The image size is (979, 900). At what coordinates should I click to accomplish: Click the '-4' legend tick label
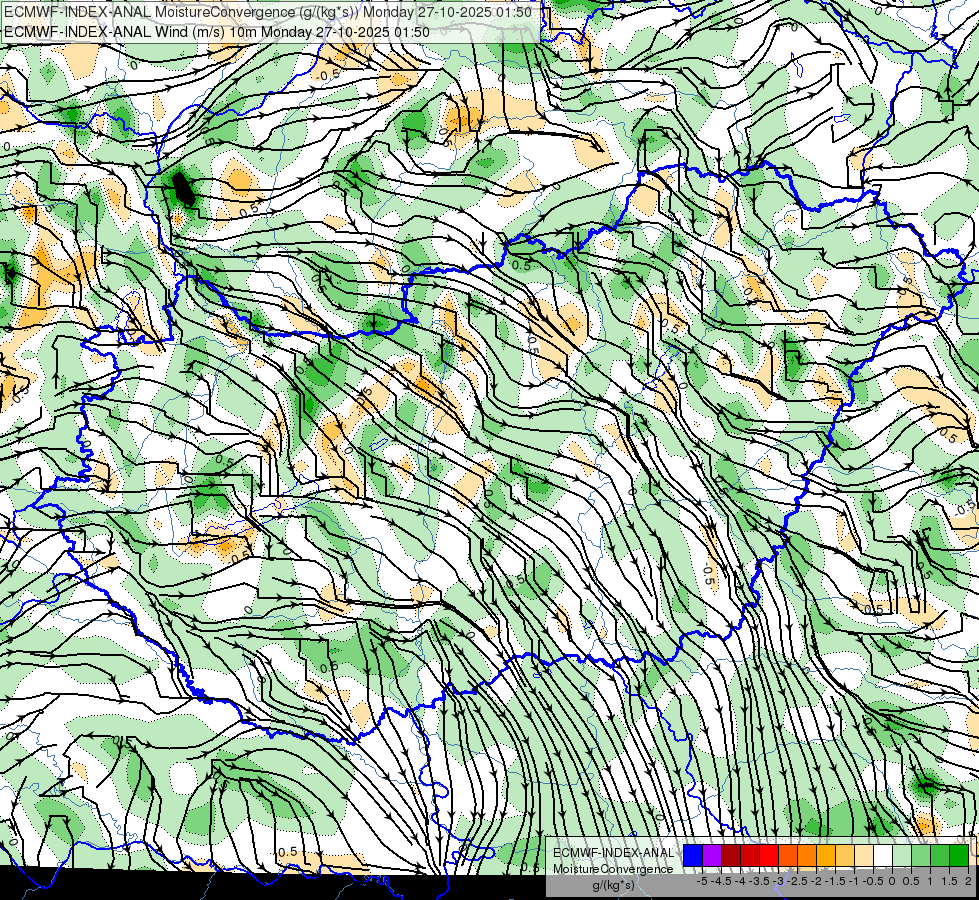pyautogui.click(x=740, y=881)
